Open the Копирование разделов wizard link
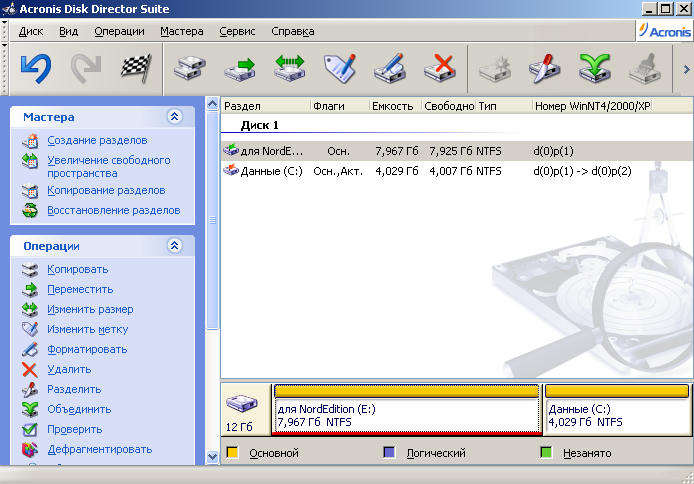The image size is (694, 484). pyautogui.click(x=106, y=191)
